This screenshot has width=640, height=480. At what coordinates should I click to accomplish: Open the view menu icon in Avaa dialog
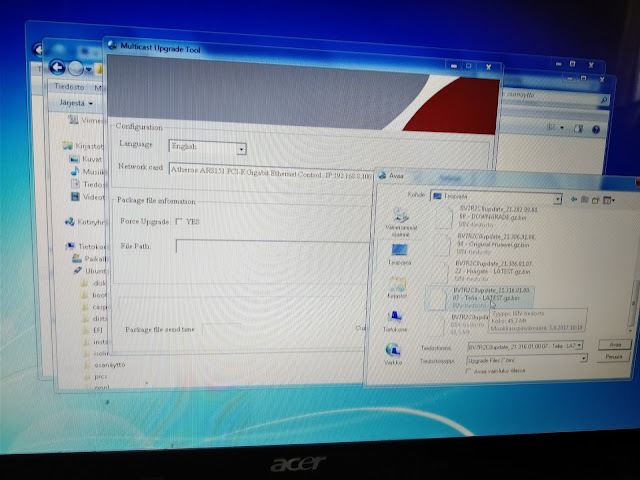click(609, 200)
